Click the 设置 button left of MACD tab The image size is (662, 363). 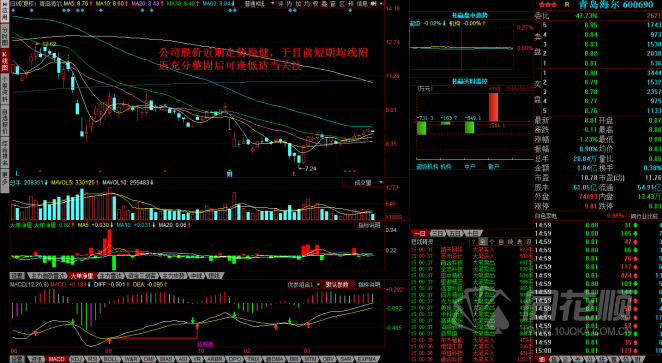coord(17,359)
